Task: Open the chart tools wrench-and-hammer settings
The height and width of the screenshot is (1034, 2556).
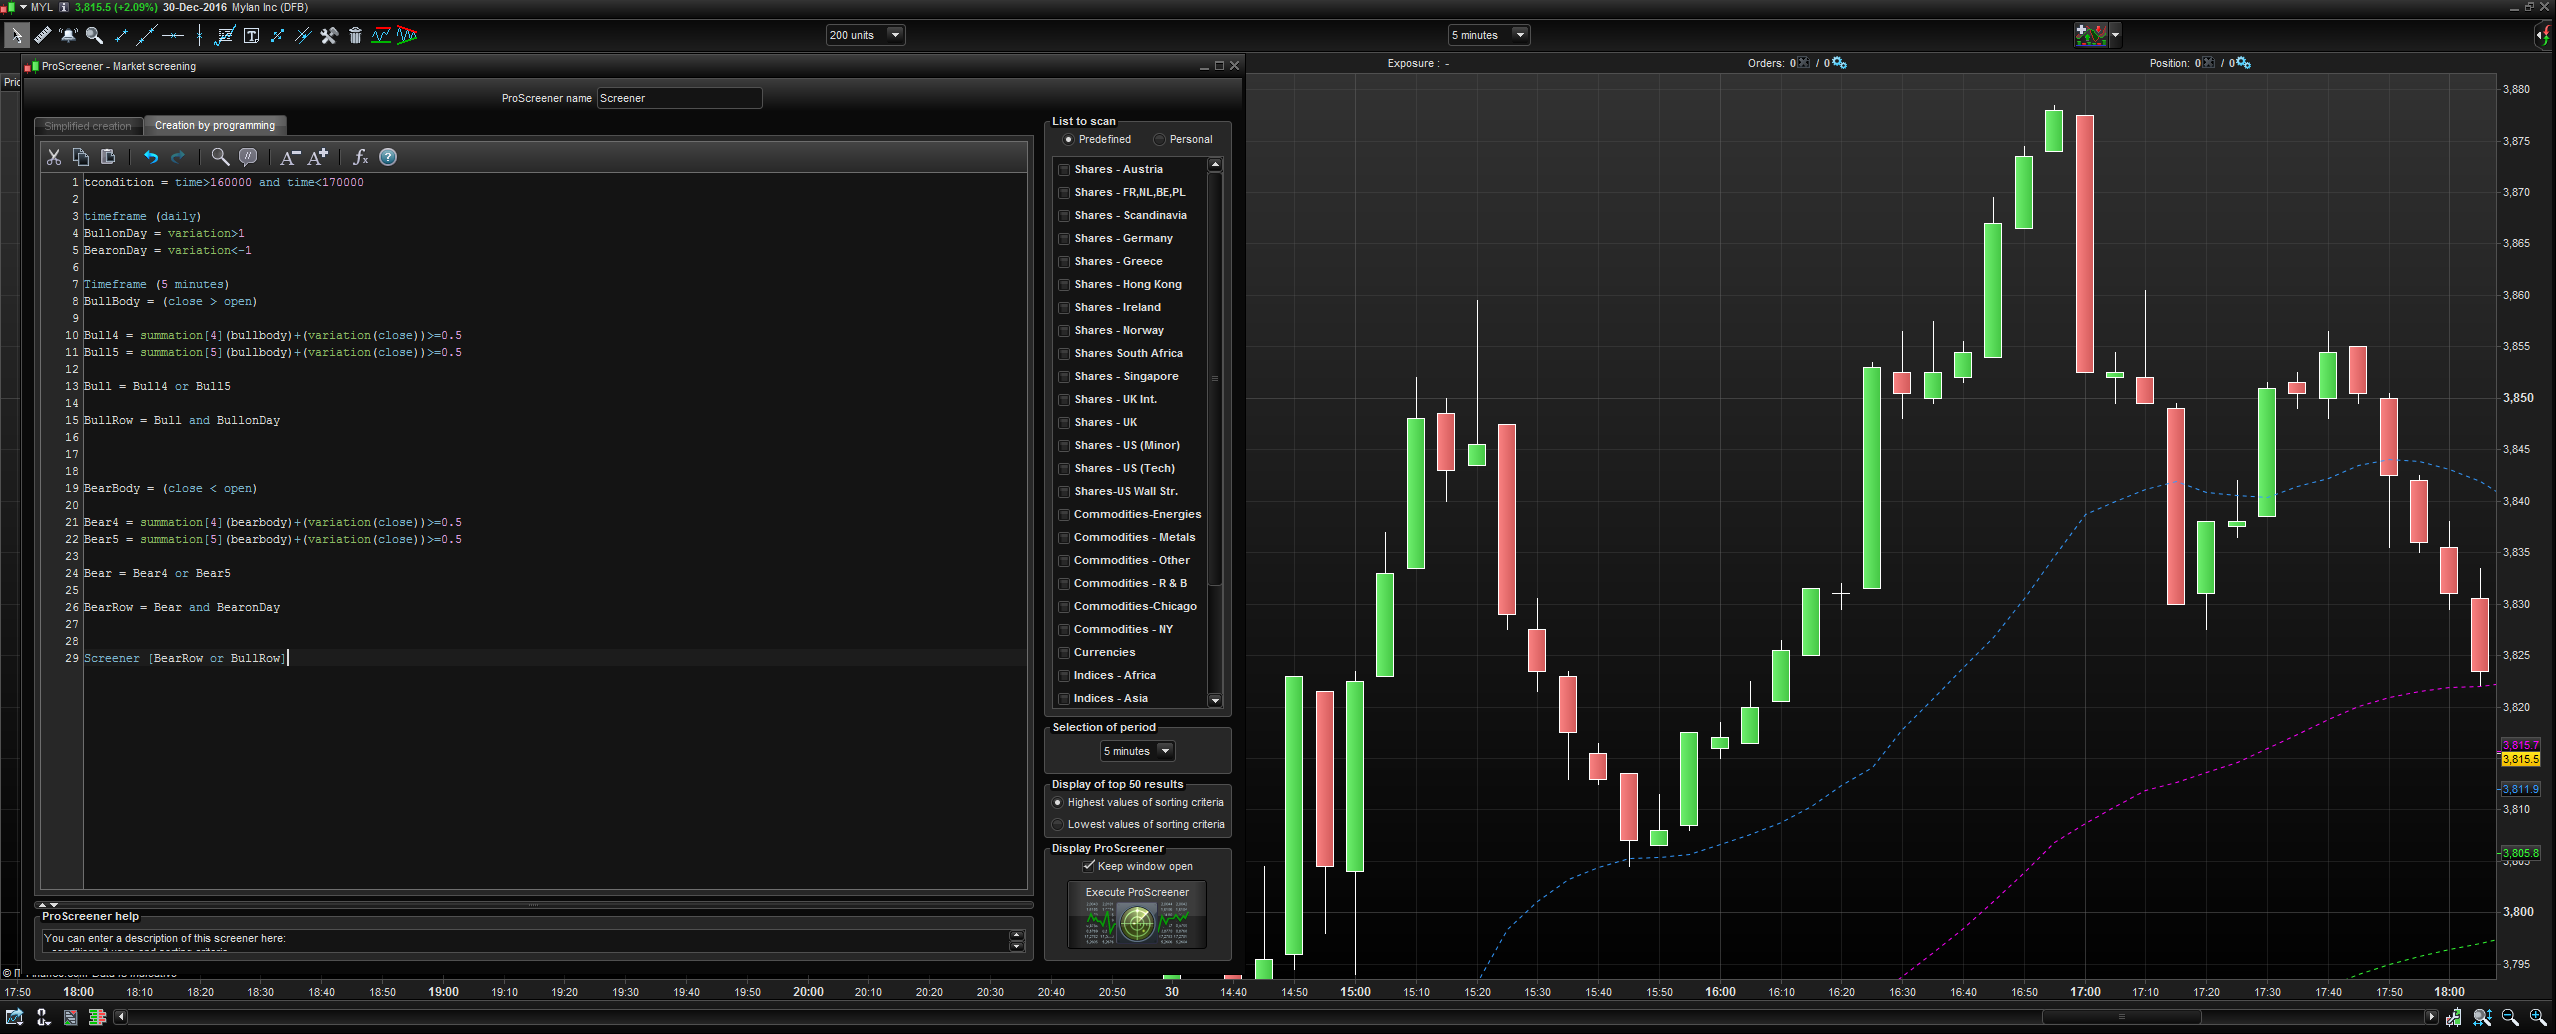Action: click(x=329, y=35)
